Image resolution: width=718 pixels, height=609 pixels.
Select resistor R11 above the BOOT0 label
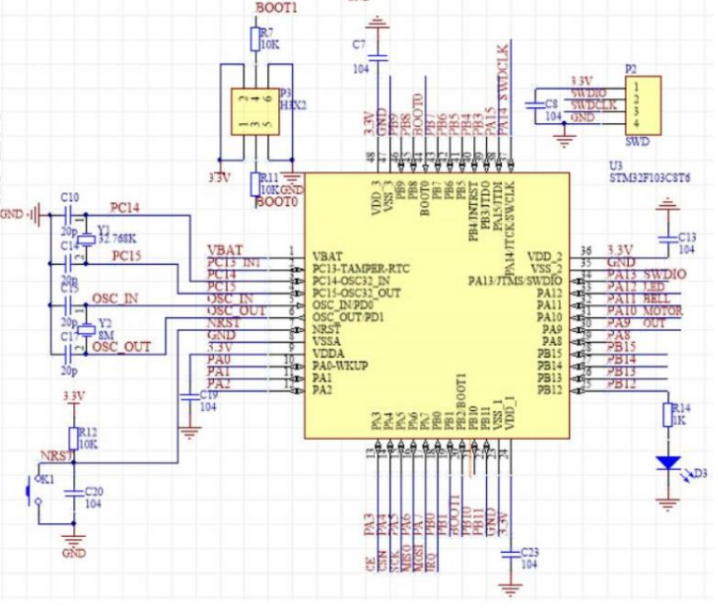click(x=256, y=184)
